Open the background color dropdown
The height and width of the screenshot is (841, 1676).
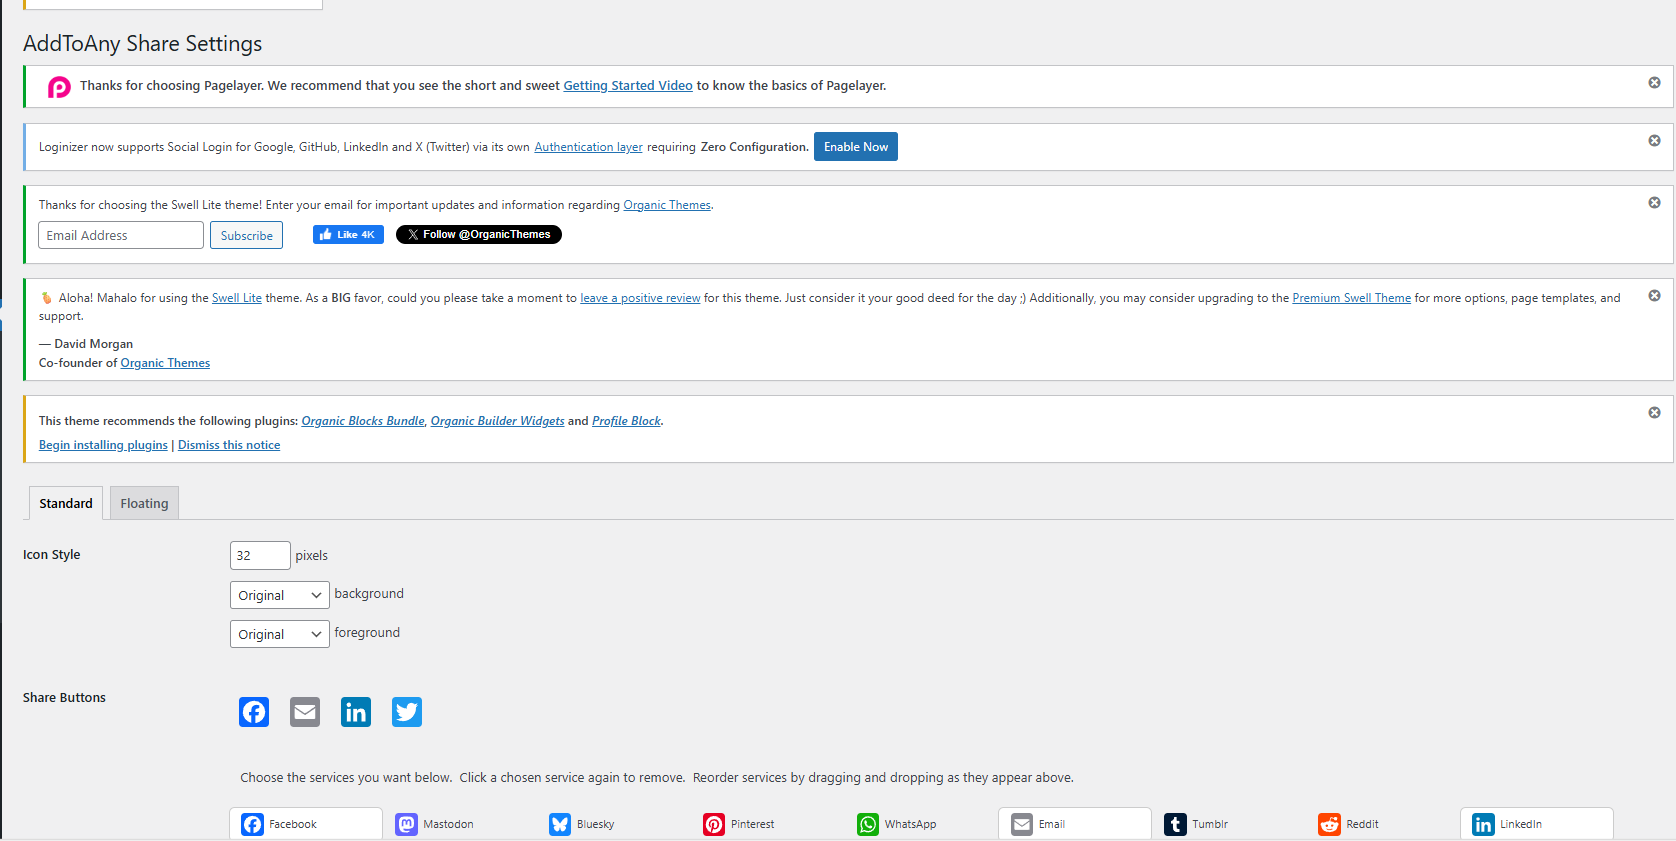tap(280, 595)
